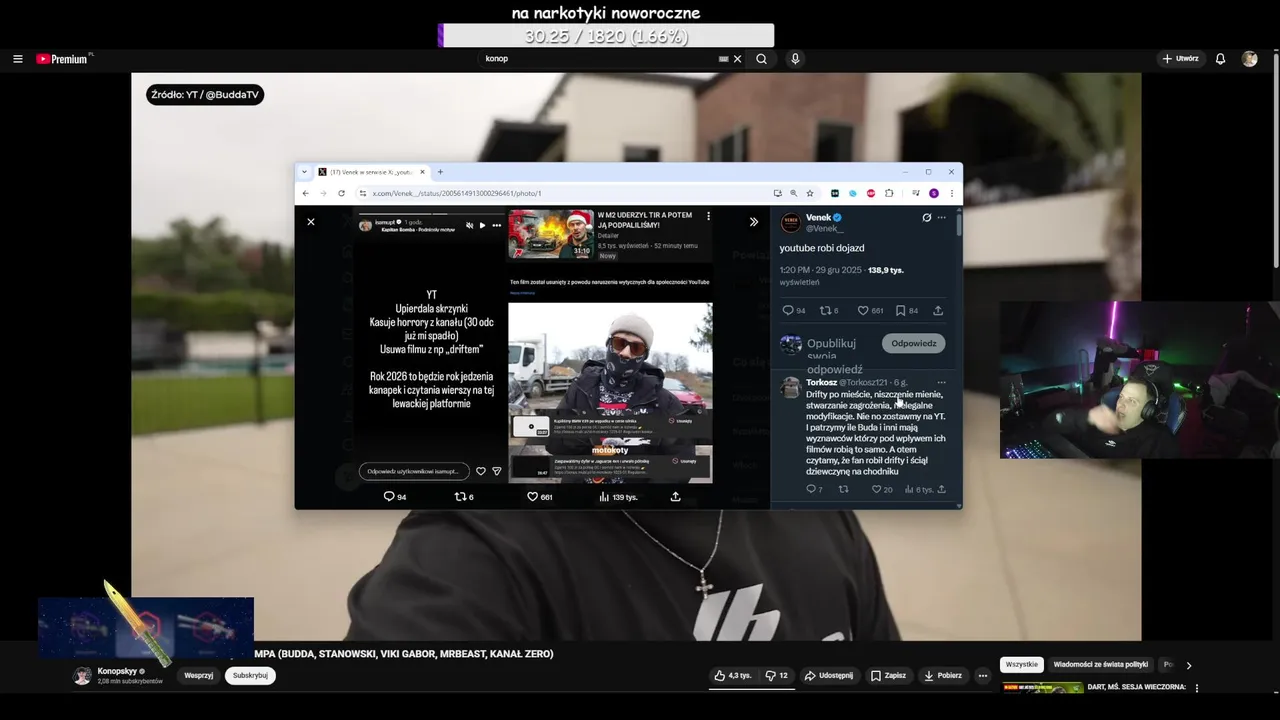Image resolution: width=1280 pixels, height=720 pixels.
Task: Open the account avatar menu
Action: pos(1249,59)
